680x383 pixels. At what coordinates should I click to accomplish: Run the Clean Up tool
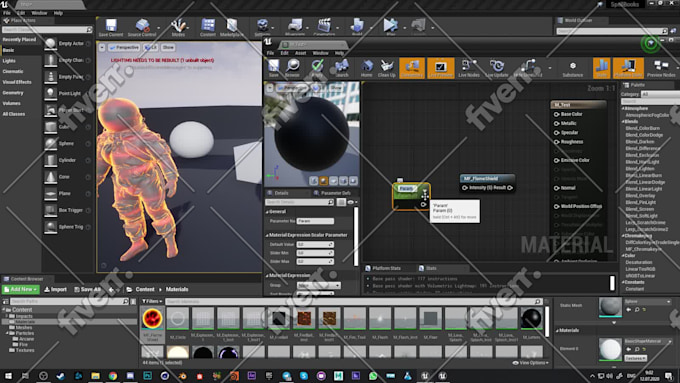(x=386, y=69)
